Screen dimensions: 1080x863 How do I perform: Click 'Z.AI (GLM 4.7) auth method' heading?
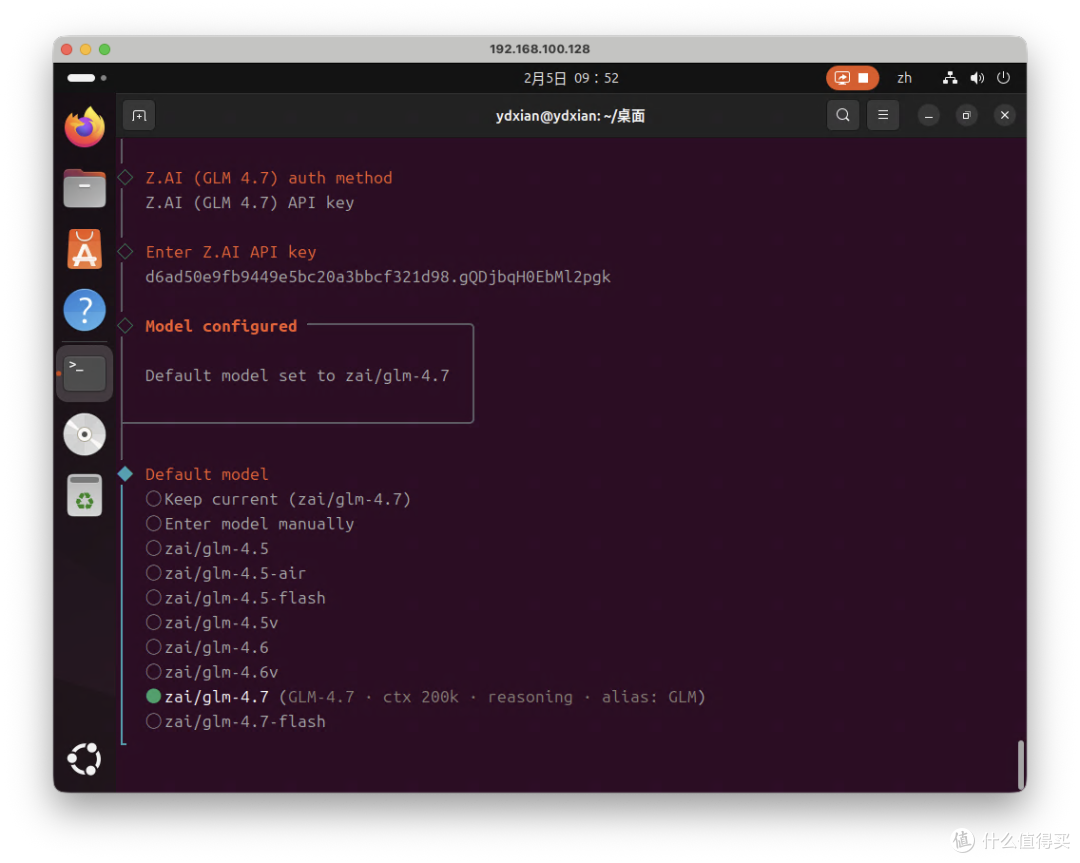pos(269,178)
